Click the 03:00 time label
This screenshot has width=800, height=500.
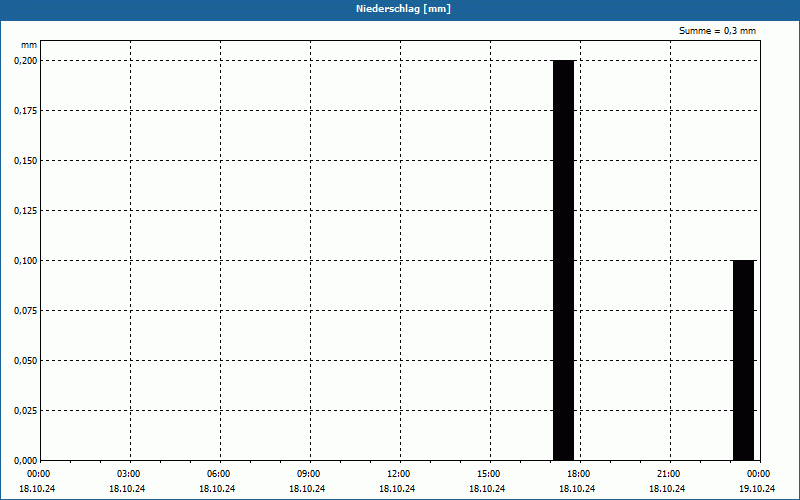pos(129,474)
